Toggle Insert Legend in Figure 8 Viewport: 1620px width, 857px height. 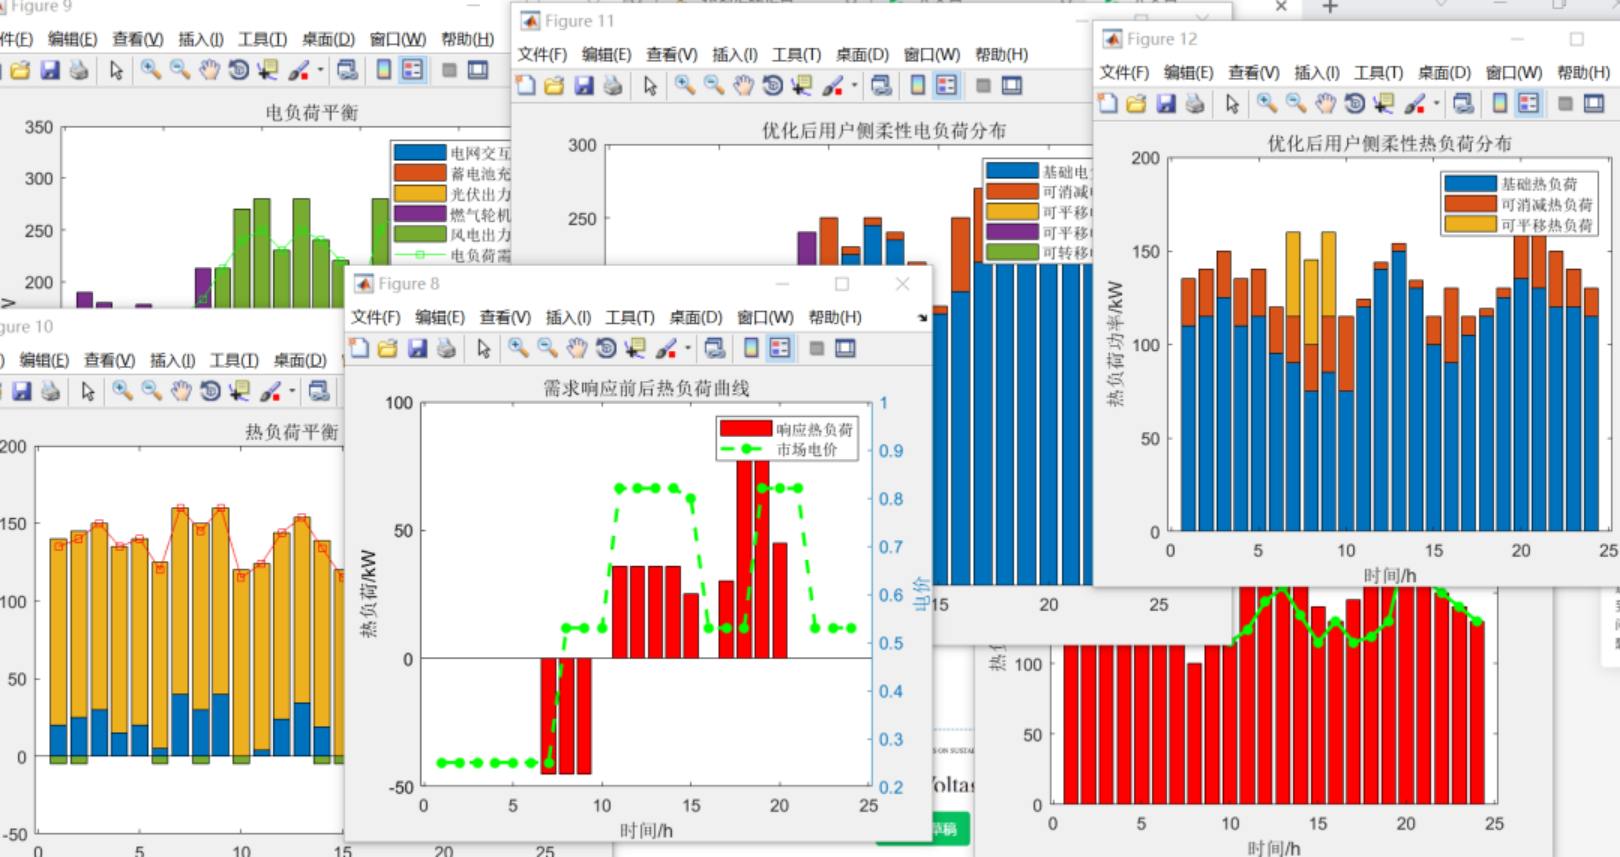pos(780,348)
